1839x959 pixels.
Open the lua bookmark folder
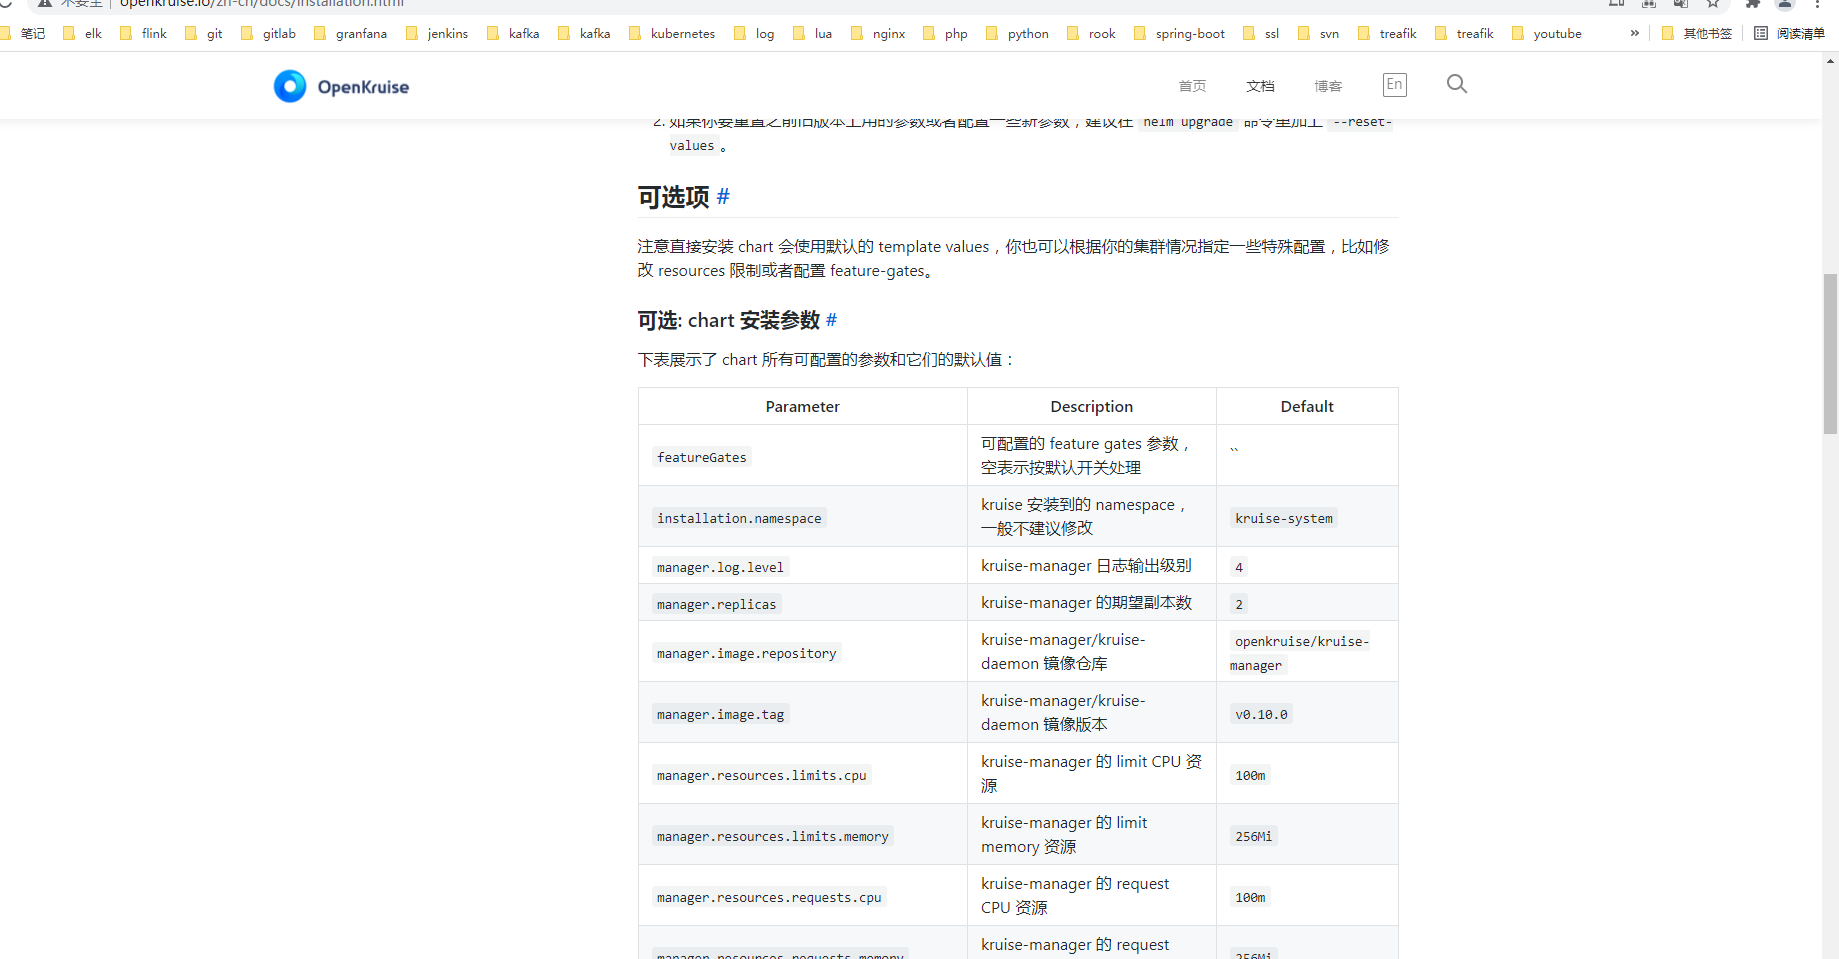[x=813, y=33]
